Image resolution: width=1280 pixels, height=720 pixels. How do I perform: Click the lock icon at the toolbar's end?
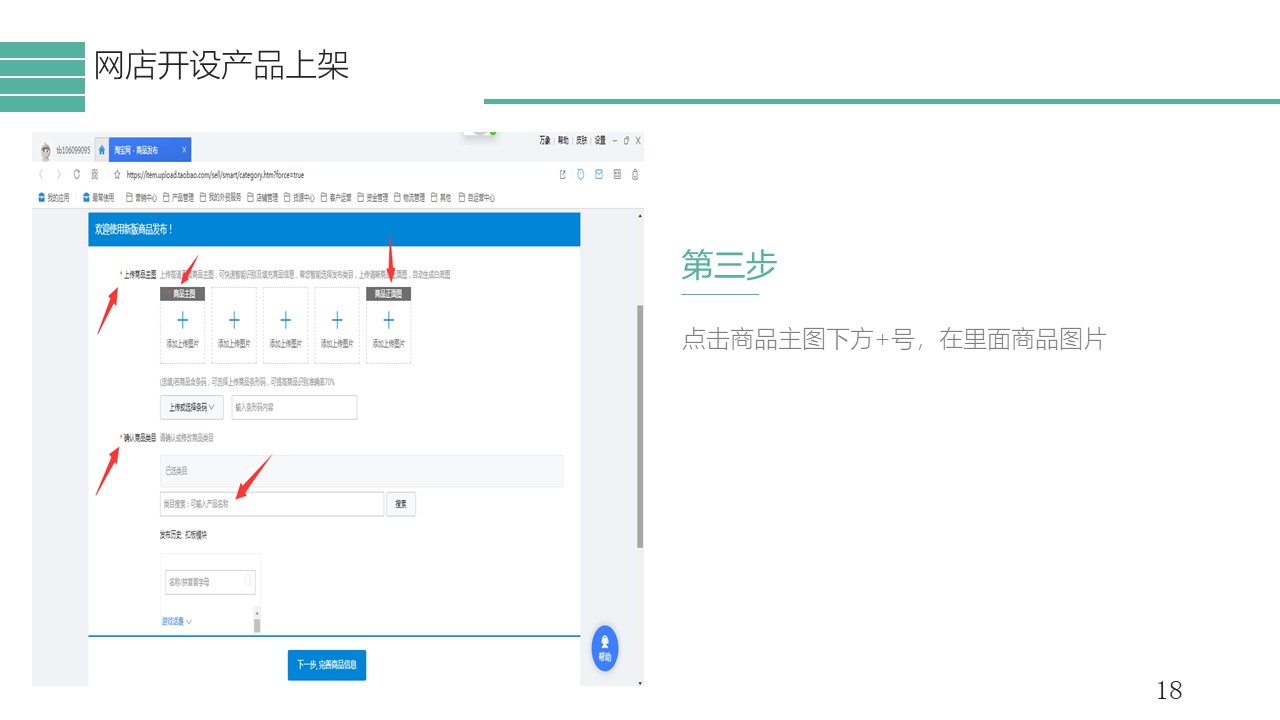point(635,174)
